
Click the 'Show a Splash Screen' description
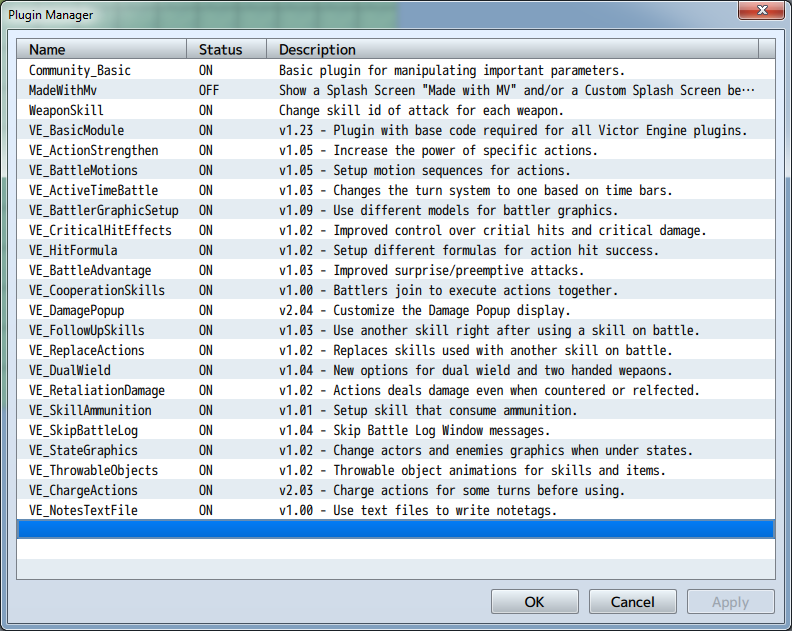pyautogui.click(x=517, y=90)
